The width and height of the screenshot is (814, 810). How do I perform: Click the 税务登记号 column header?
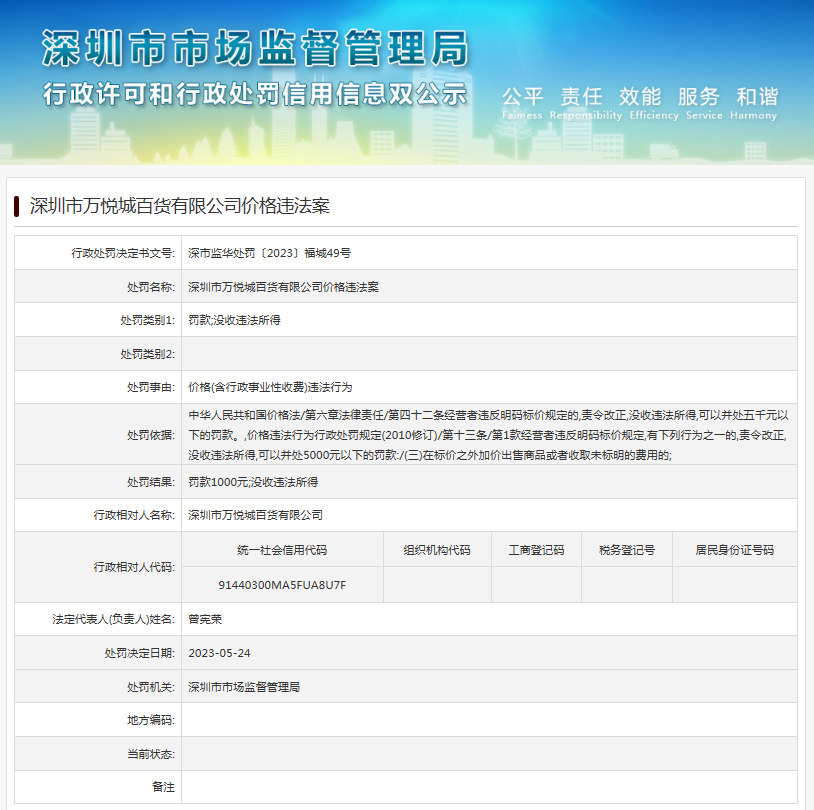(627, 550)
